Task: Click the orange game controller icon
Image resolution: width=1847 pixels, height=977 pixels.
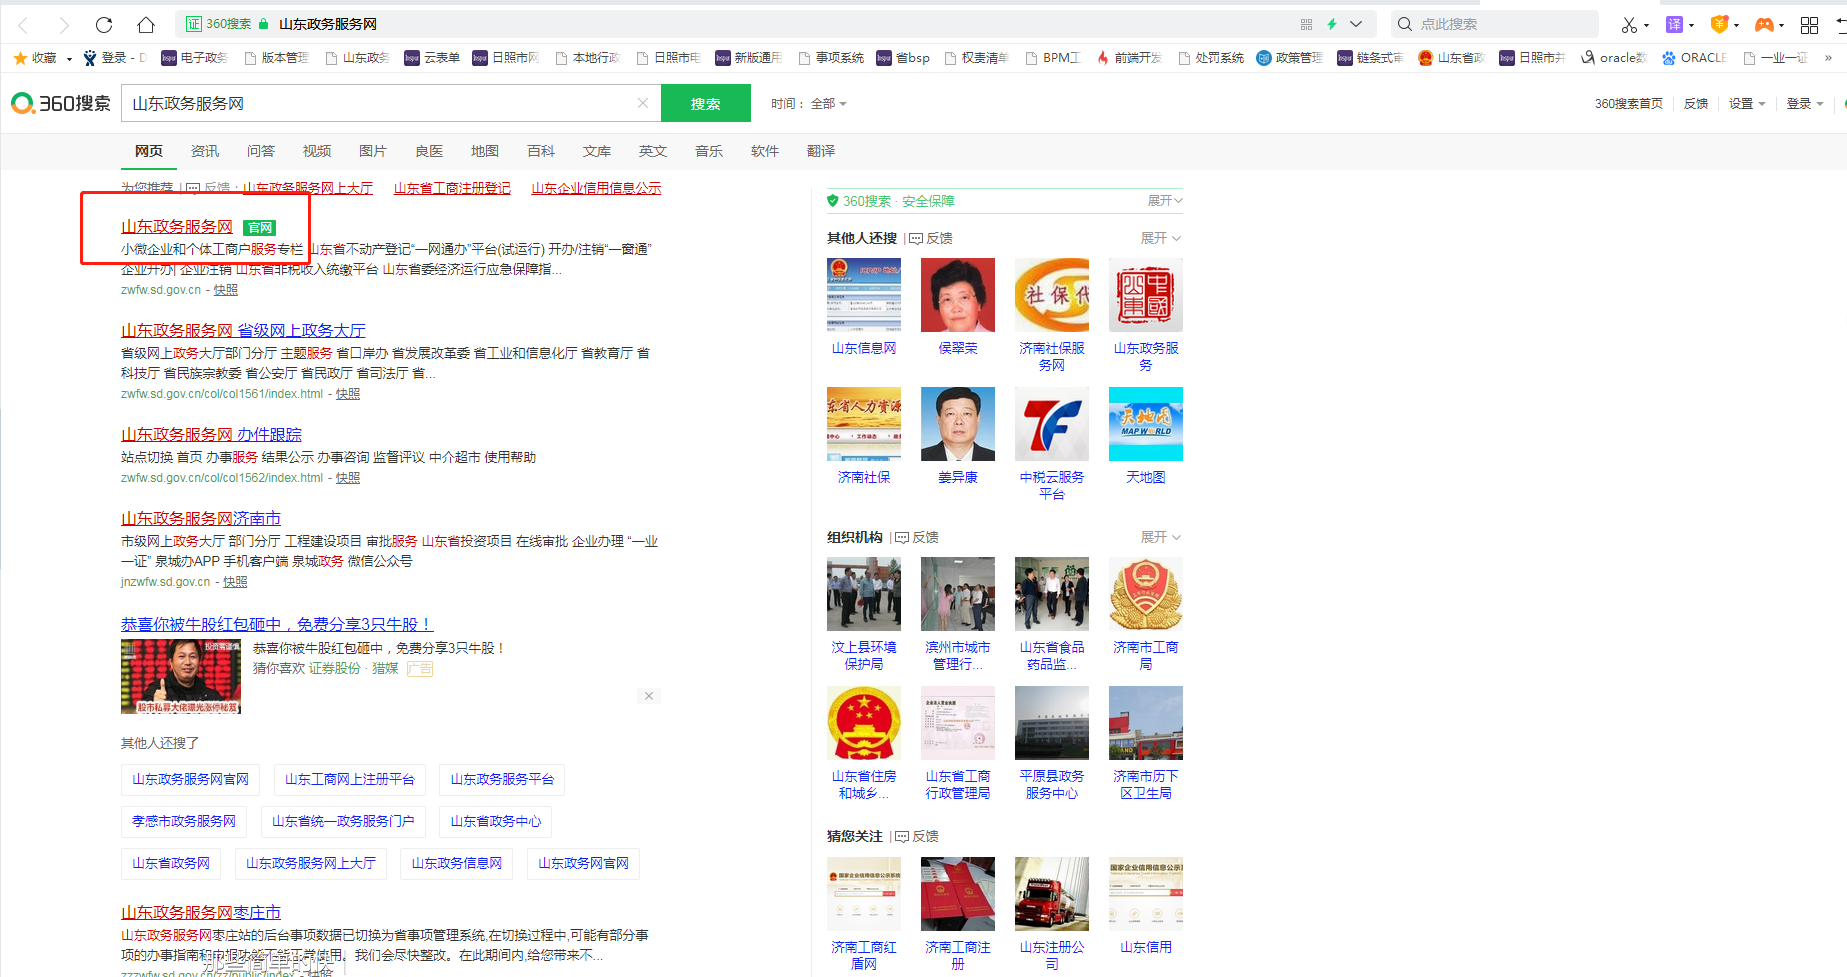Action: point(1764,25)
